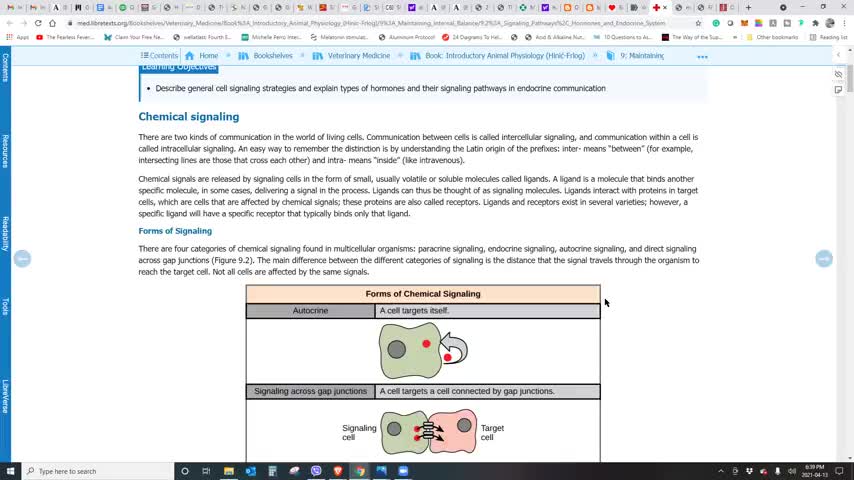Collapse the right side panel chevron
The height and width of the screenshot is (480, 854).
(x=838, y=54)
